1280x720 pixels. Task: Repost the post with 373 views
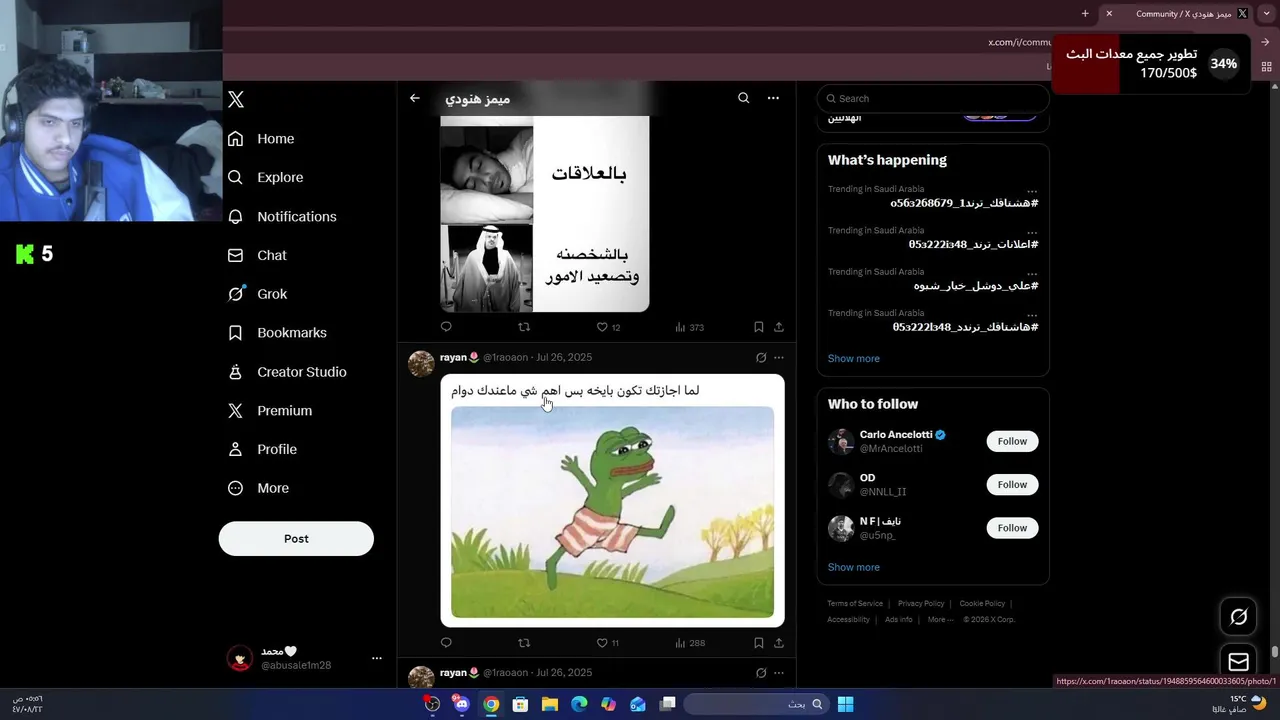[x=524, y=327]
